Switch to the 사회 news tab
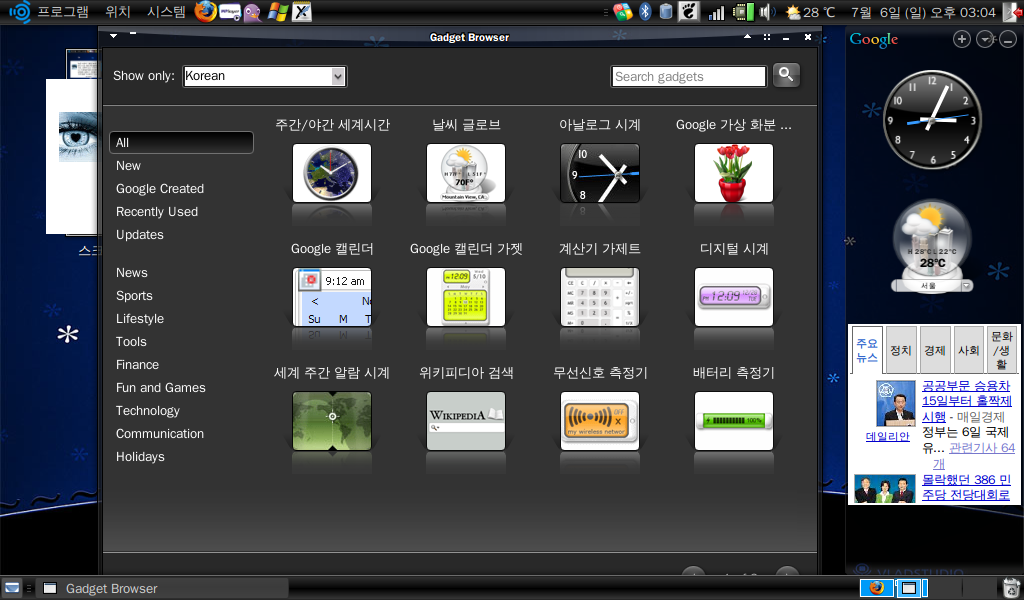Image resolution: width=1024 pixels, height=600 pixels. [968, 350]
